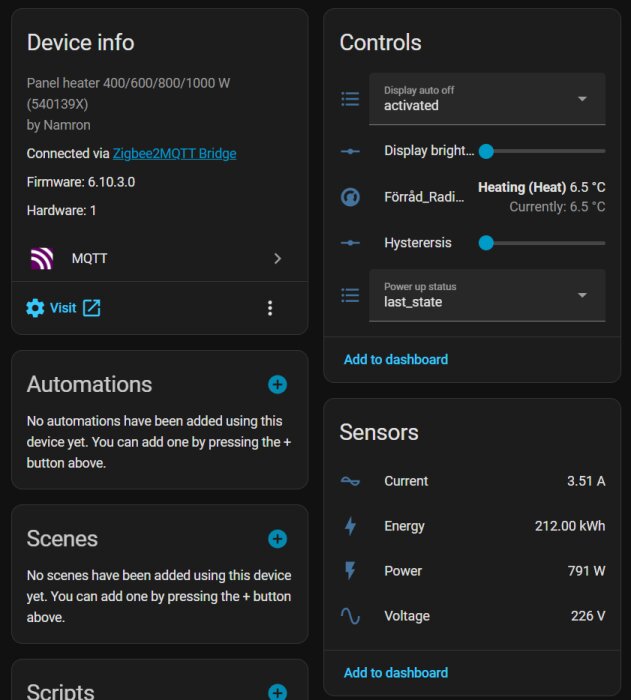Add a new scene with plus icon
The image size is (631, 700).
pos(277,539)
